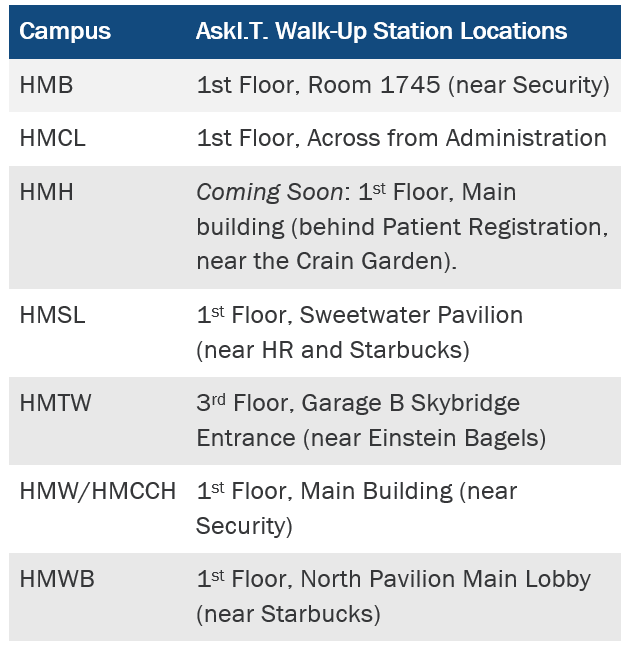Select the HMCL campus cell

coord(52,138)
